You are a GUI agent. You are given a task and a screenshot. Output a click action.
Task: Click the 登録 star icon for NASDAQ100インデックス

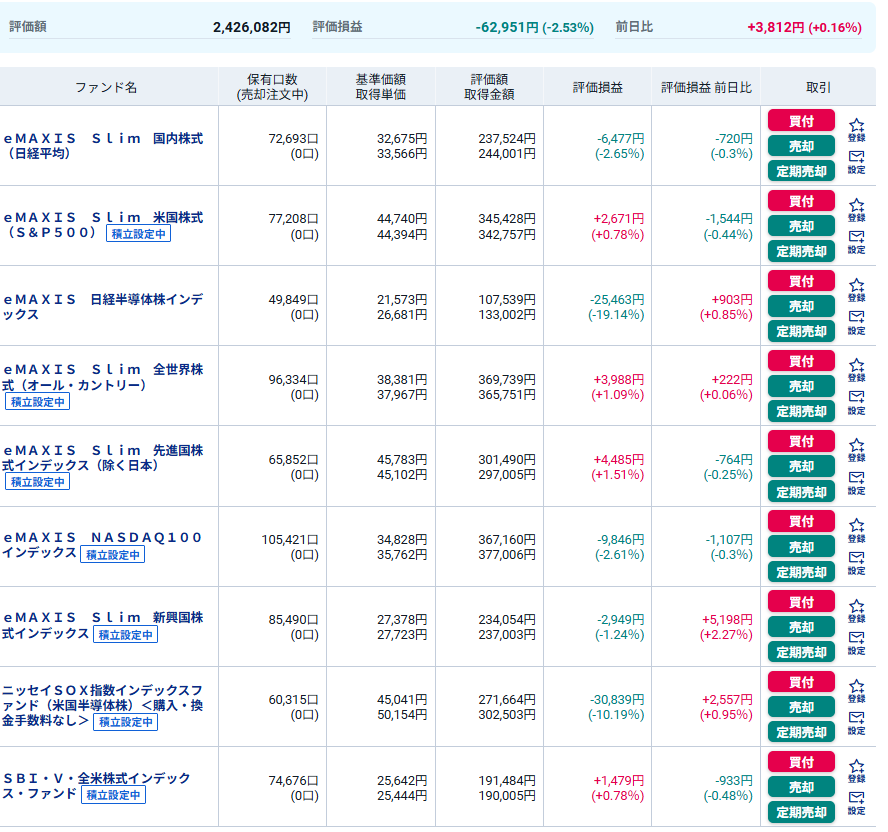pyautogui.click(x=857, y=530)
